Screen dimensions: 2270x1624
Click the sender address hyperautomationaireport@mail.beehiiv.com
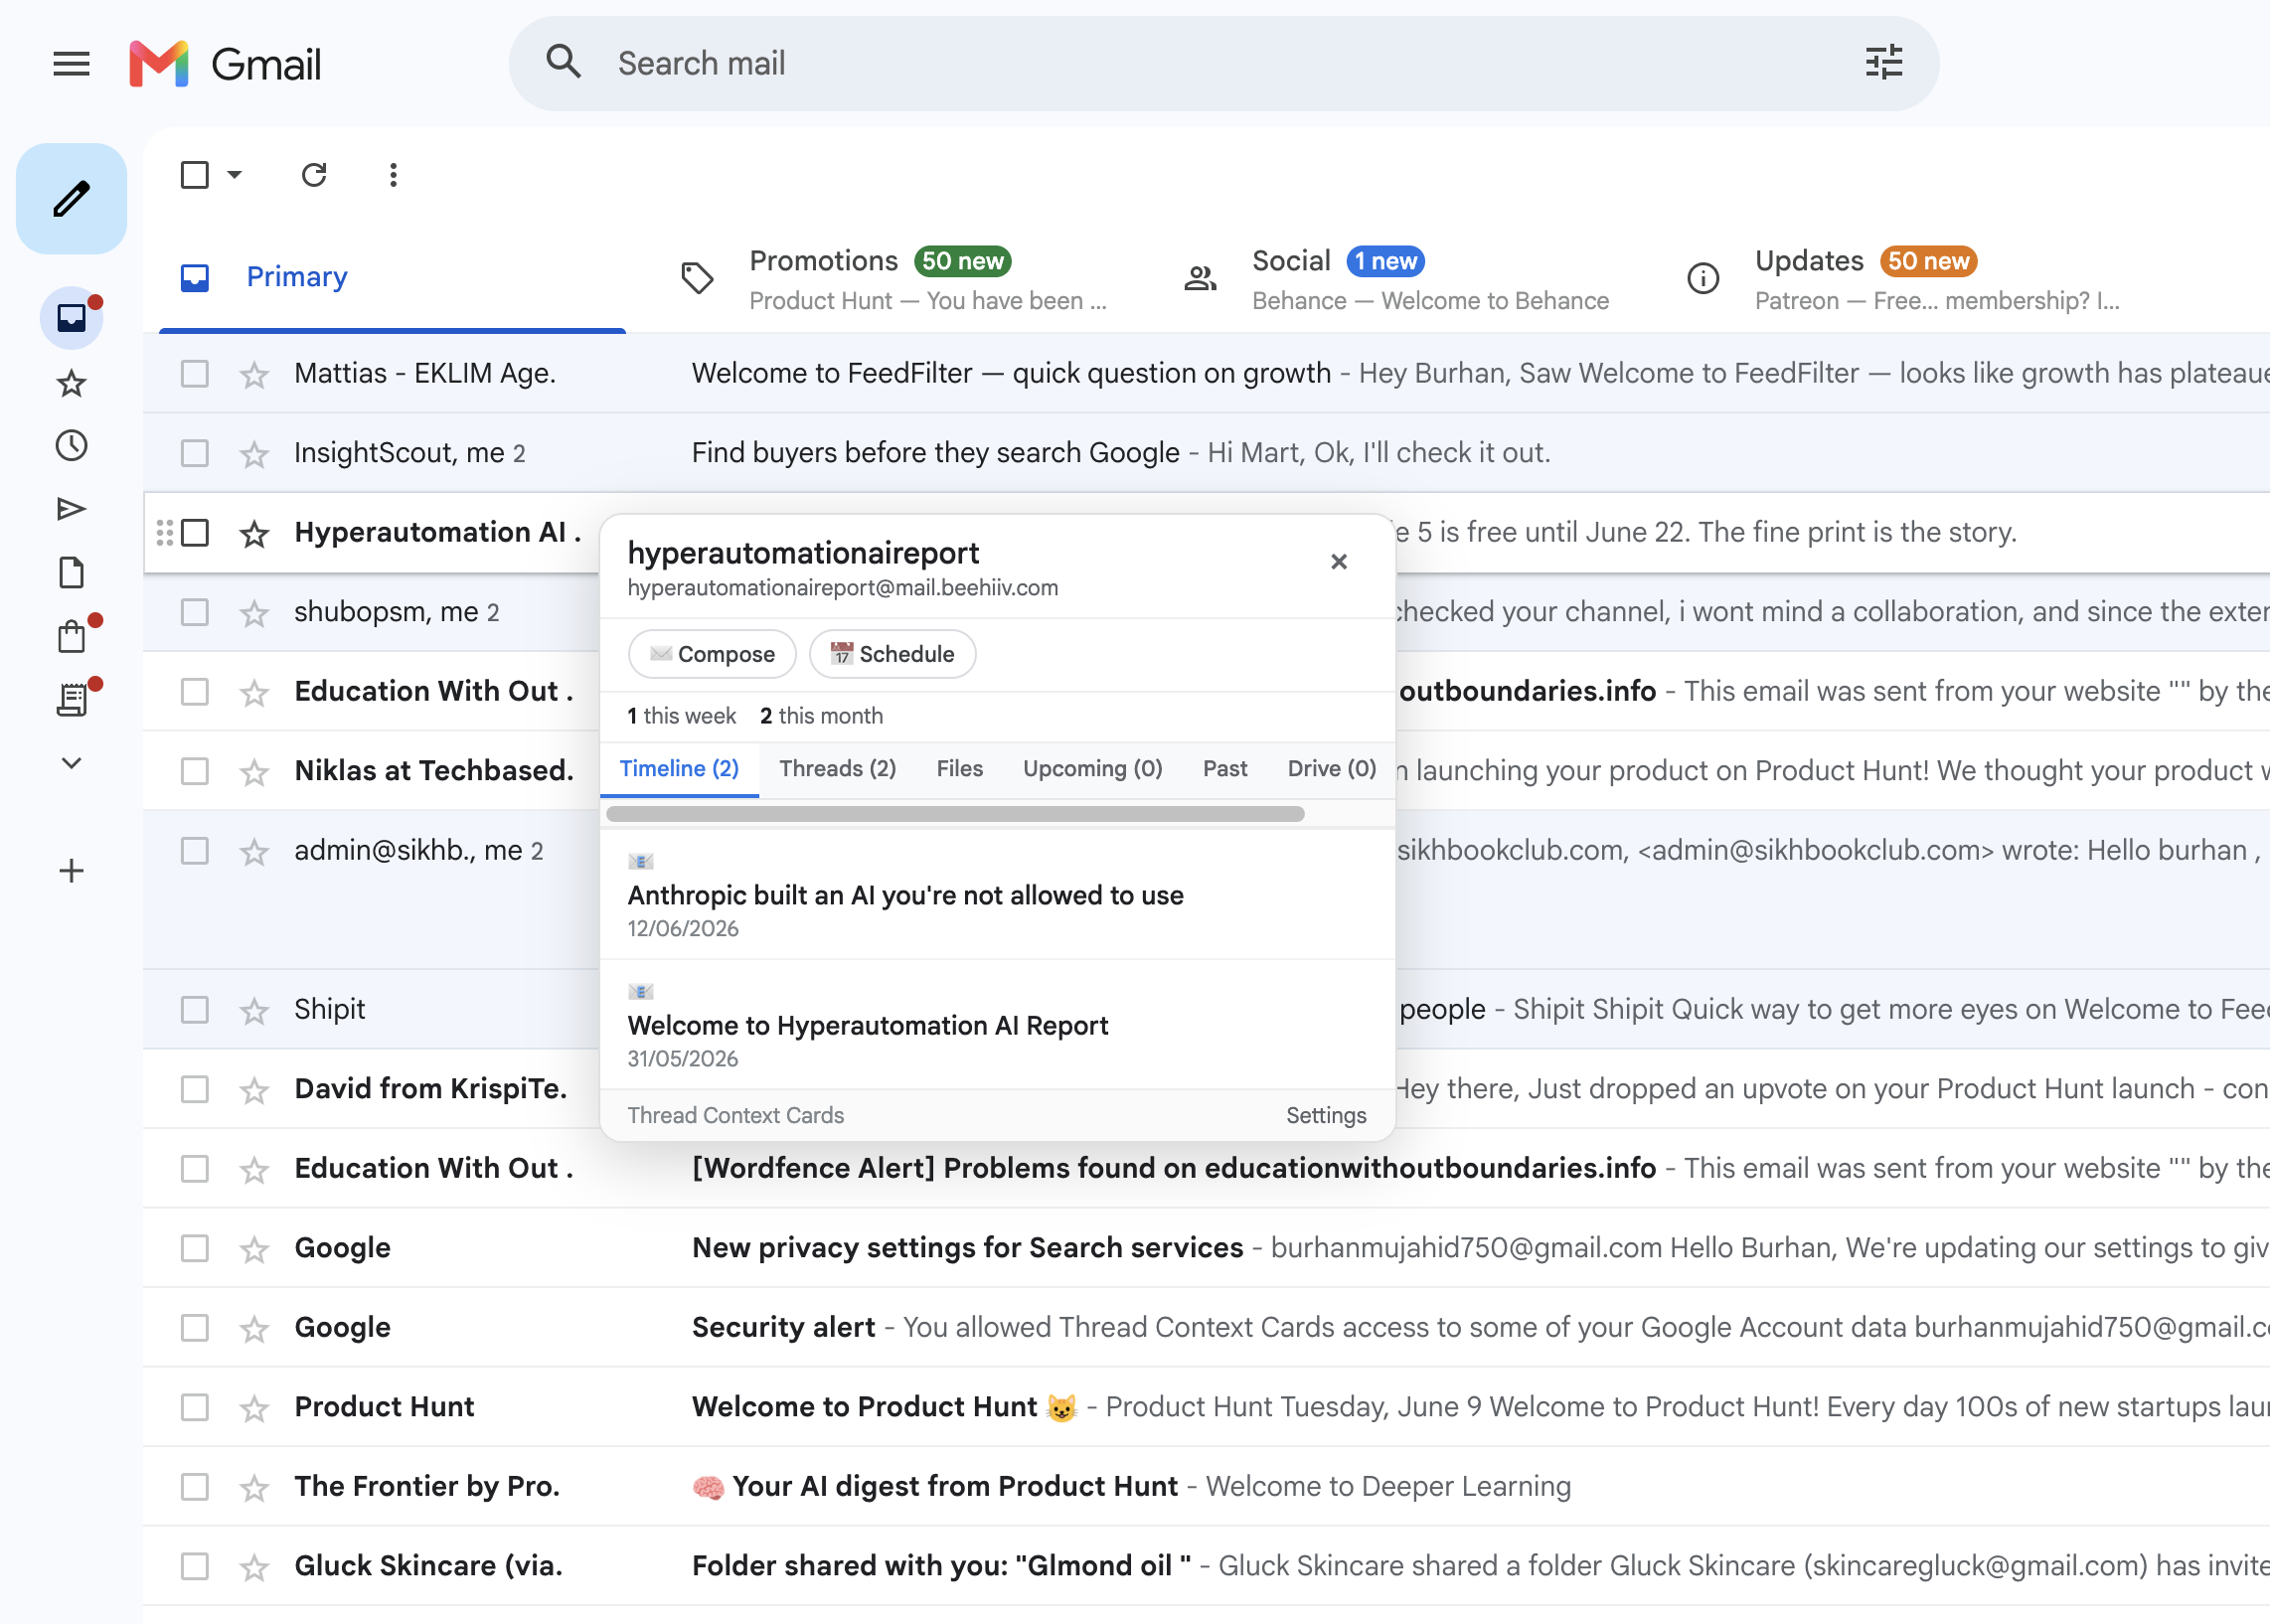click(842, 588)
